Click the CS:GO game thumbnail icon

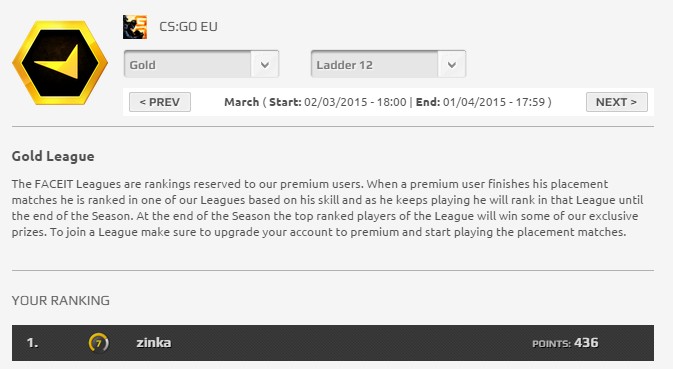coord(135,27)
